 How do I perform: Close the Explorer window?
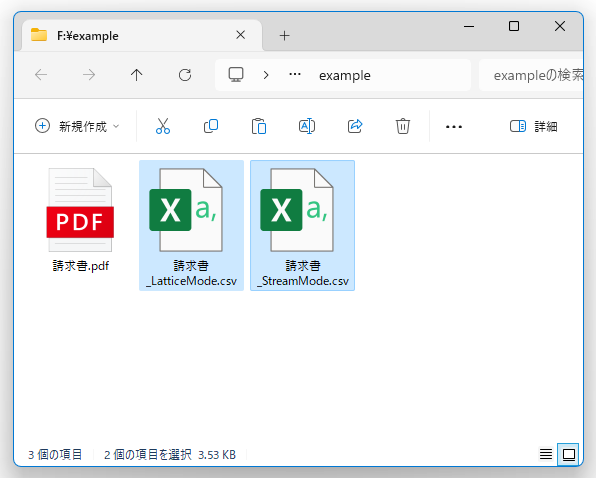560,26
